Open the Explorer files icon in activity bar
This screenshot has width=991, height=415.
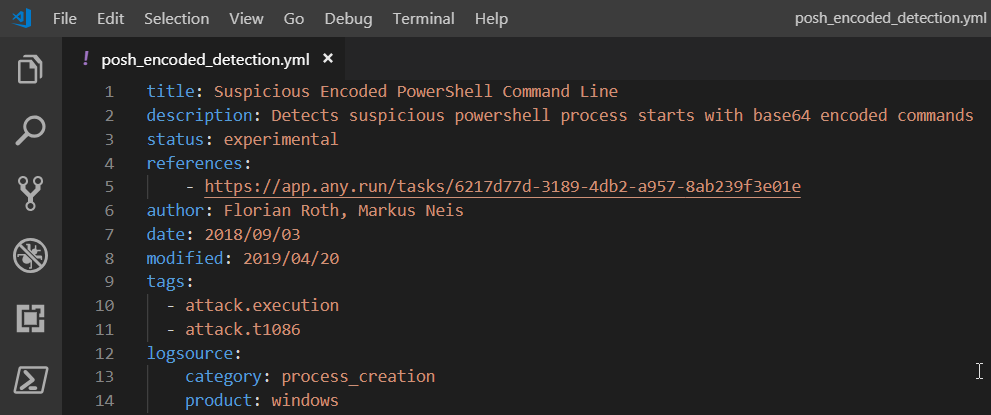click(30, 69)
